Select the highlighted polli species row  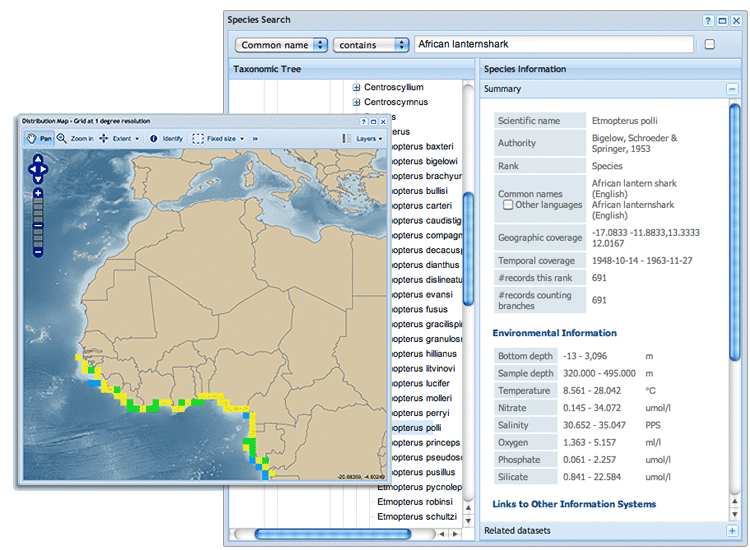[x=416, y=428]
